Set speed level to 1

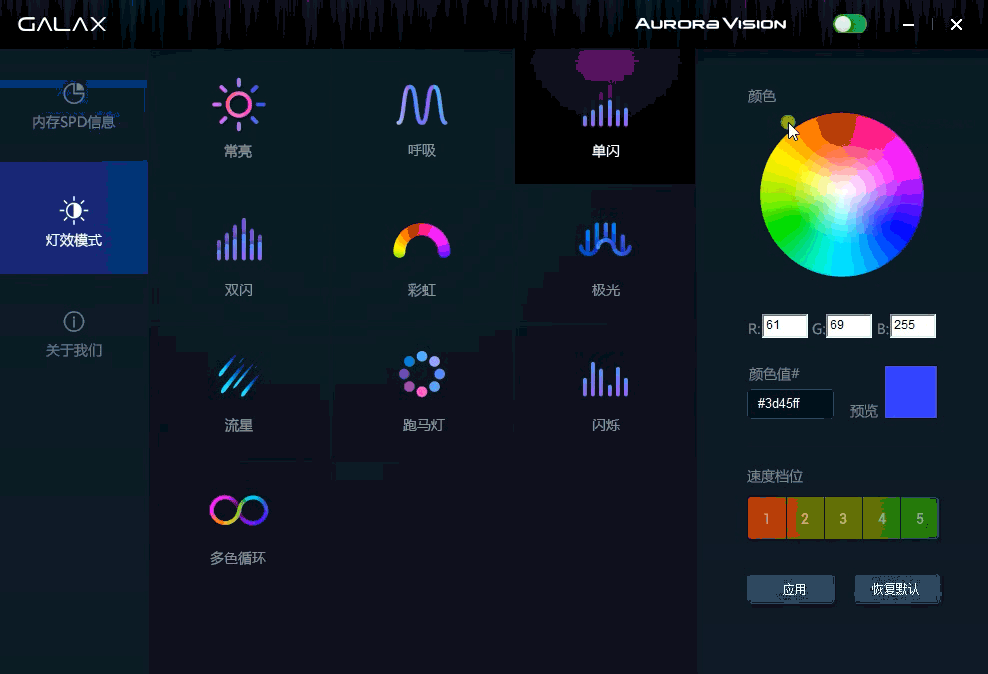tap(767, 518)
